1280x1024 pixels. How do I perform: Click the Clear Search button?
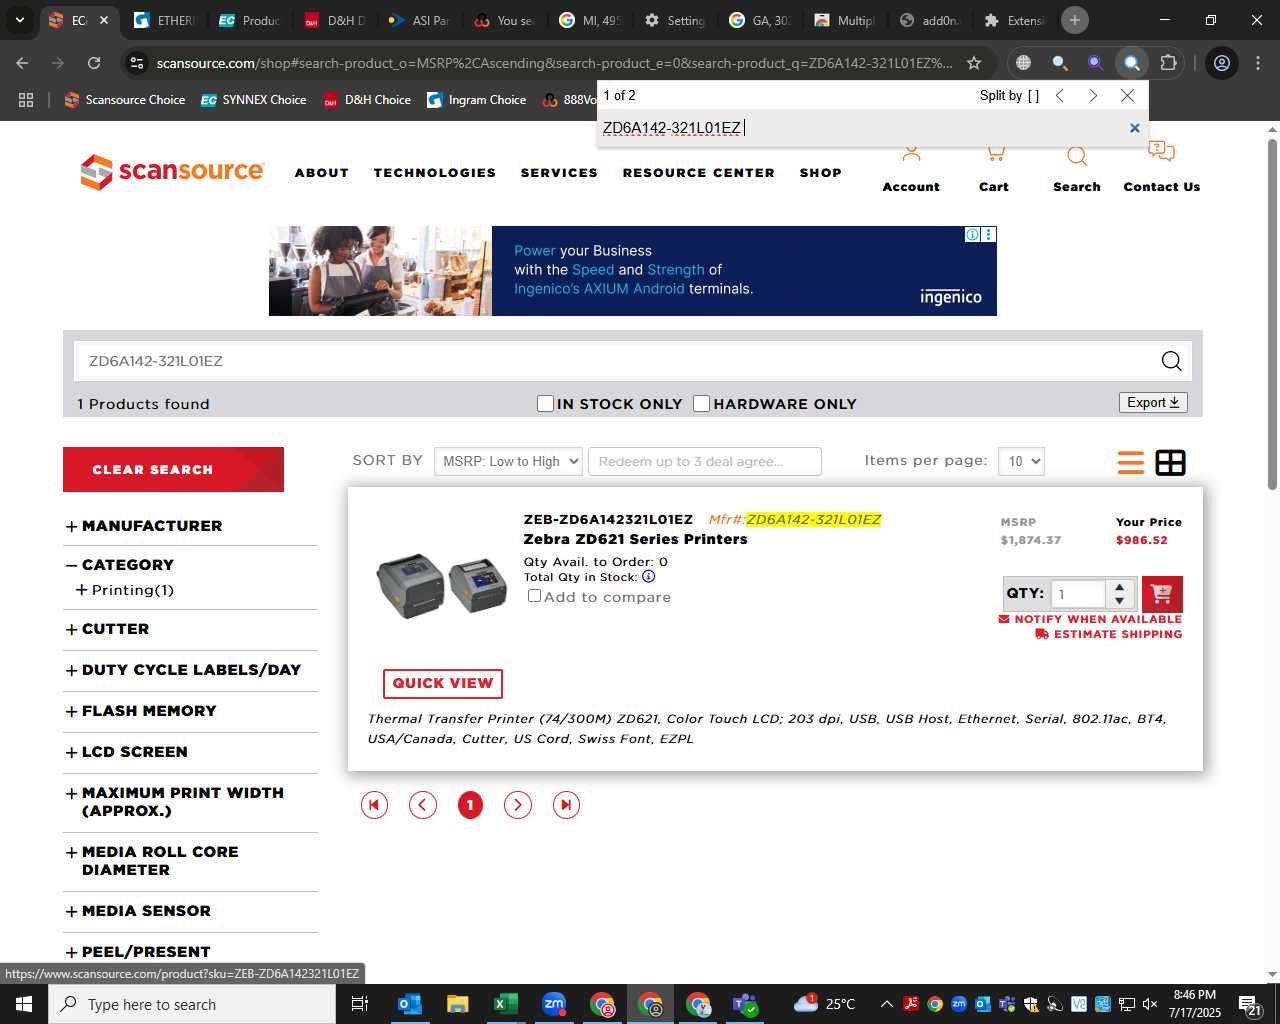point(173,469)
